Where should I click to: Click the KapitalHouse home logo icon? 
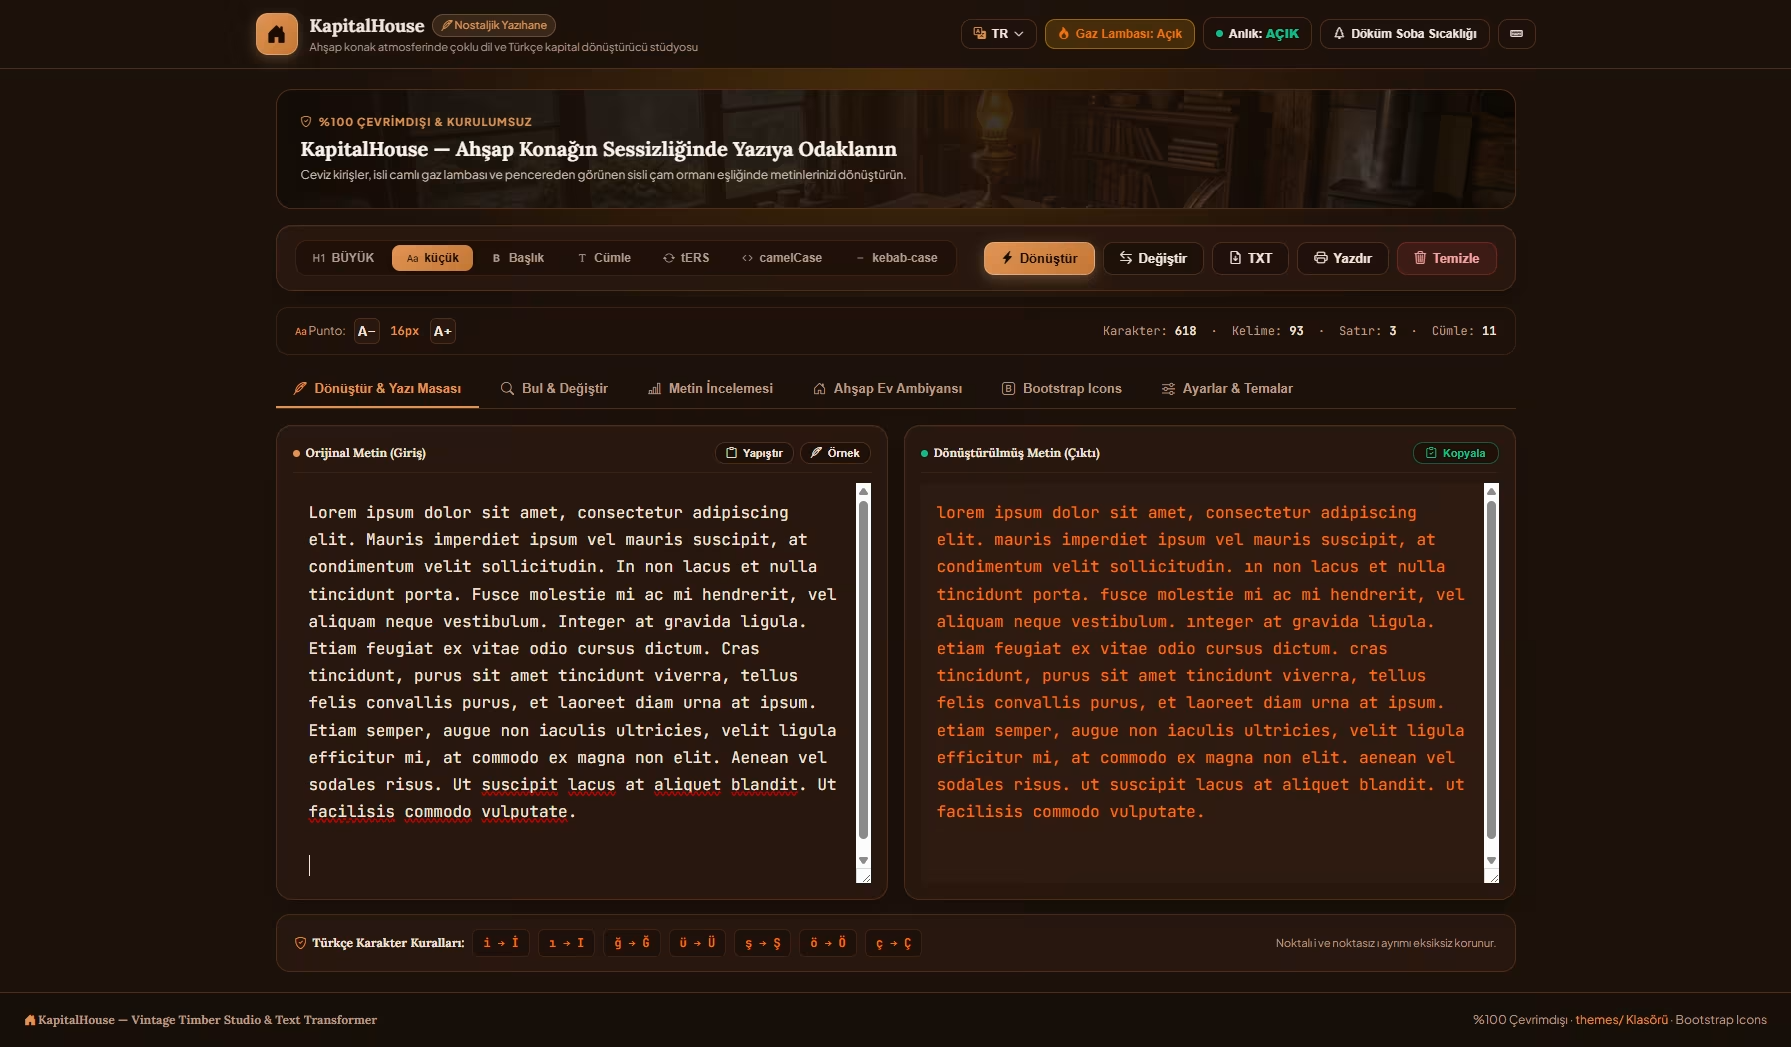coord(277,34)
